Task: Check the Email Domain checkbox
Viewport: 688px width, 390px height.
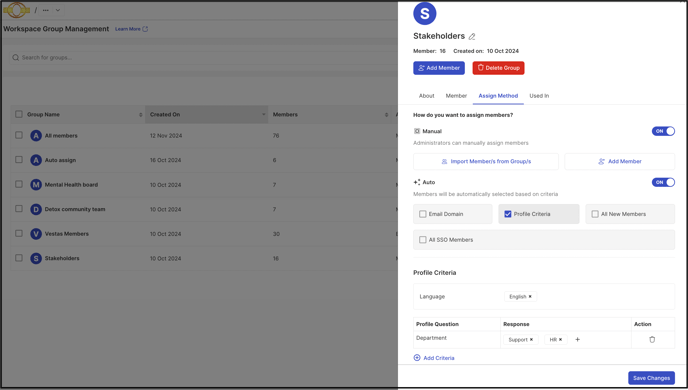Action: (x=423, y=214)
